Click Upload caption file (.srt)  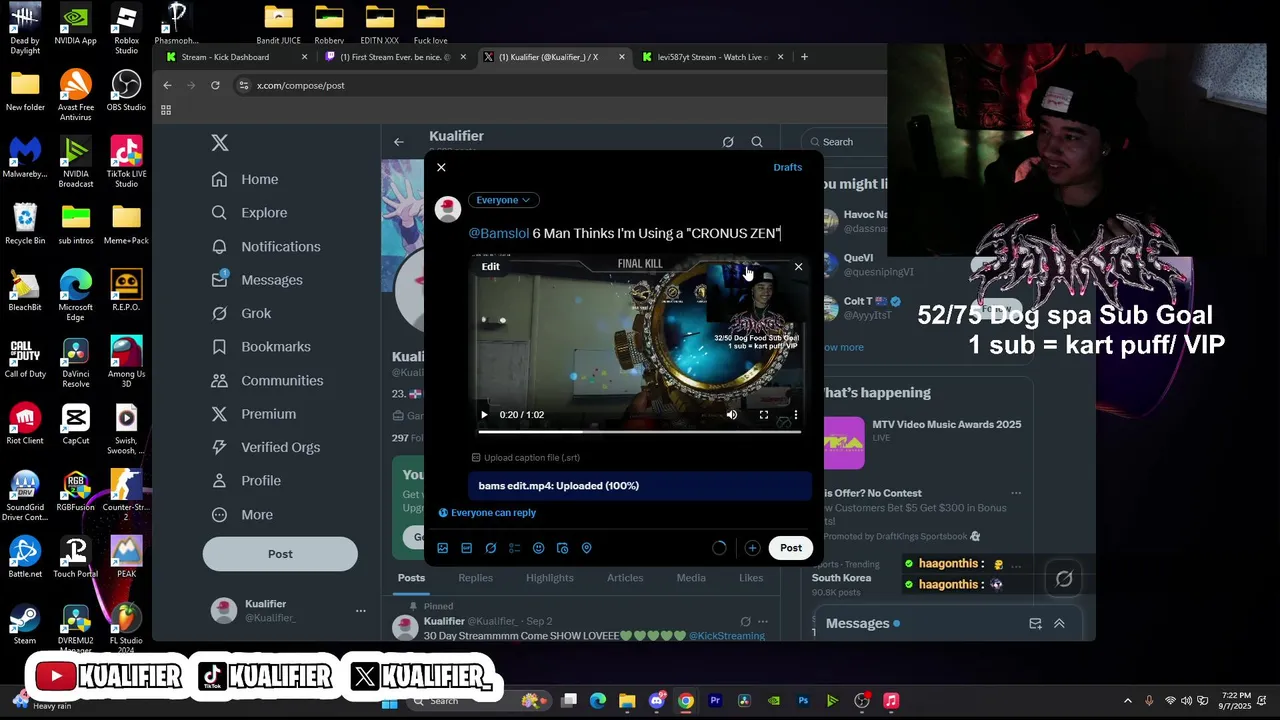pos(526,458)
